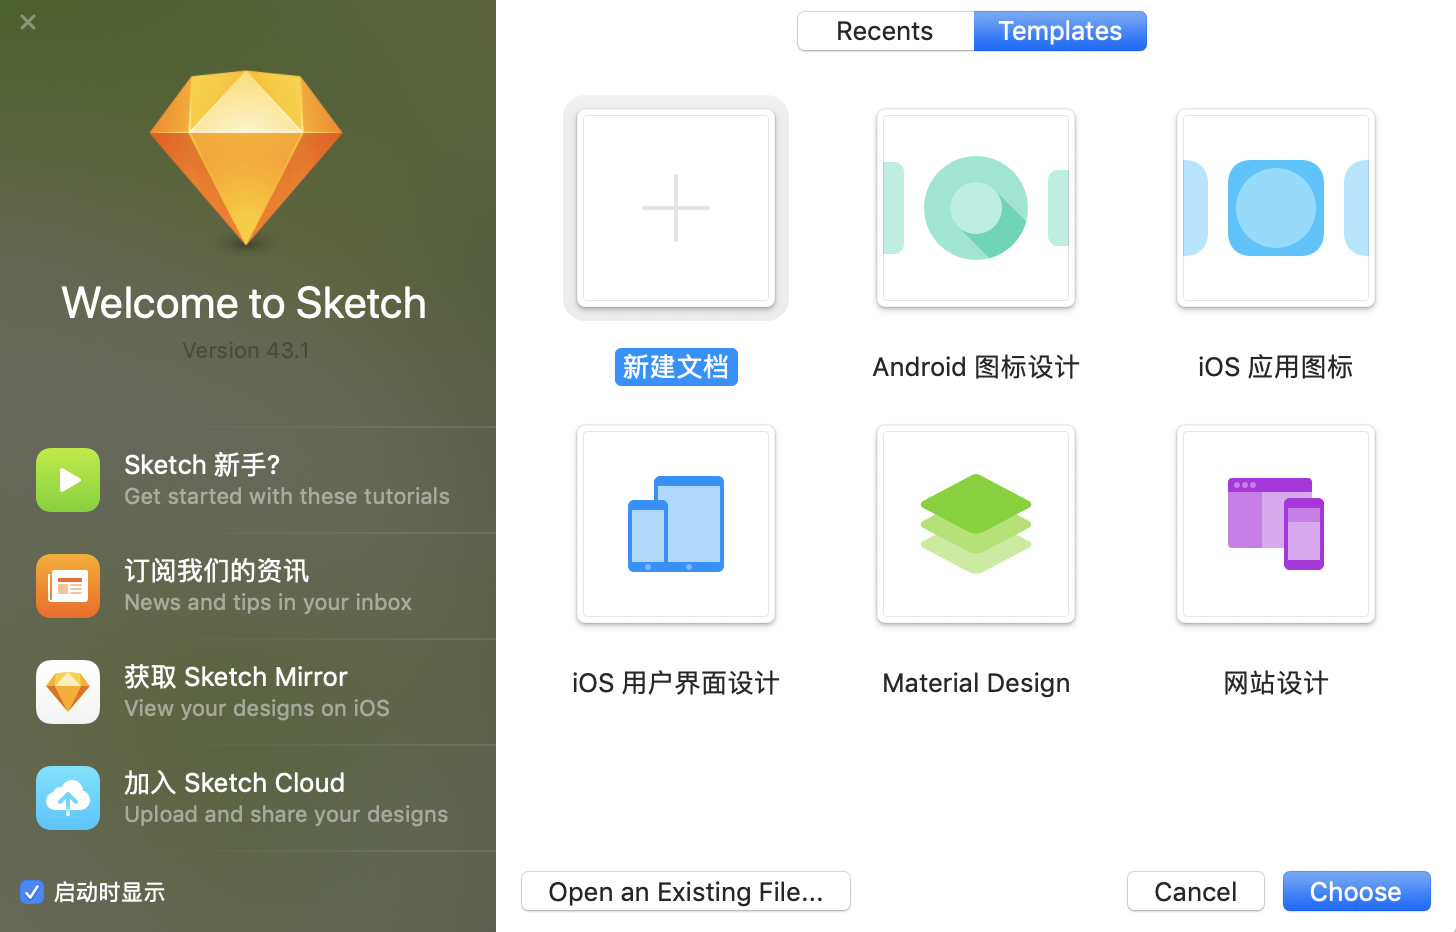Select the Android 图标设计 template icon
Screen dimensions: 1456x932
click(975, 208)
